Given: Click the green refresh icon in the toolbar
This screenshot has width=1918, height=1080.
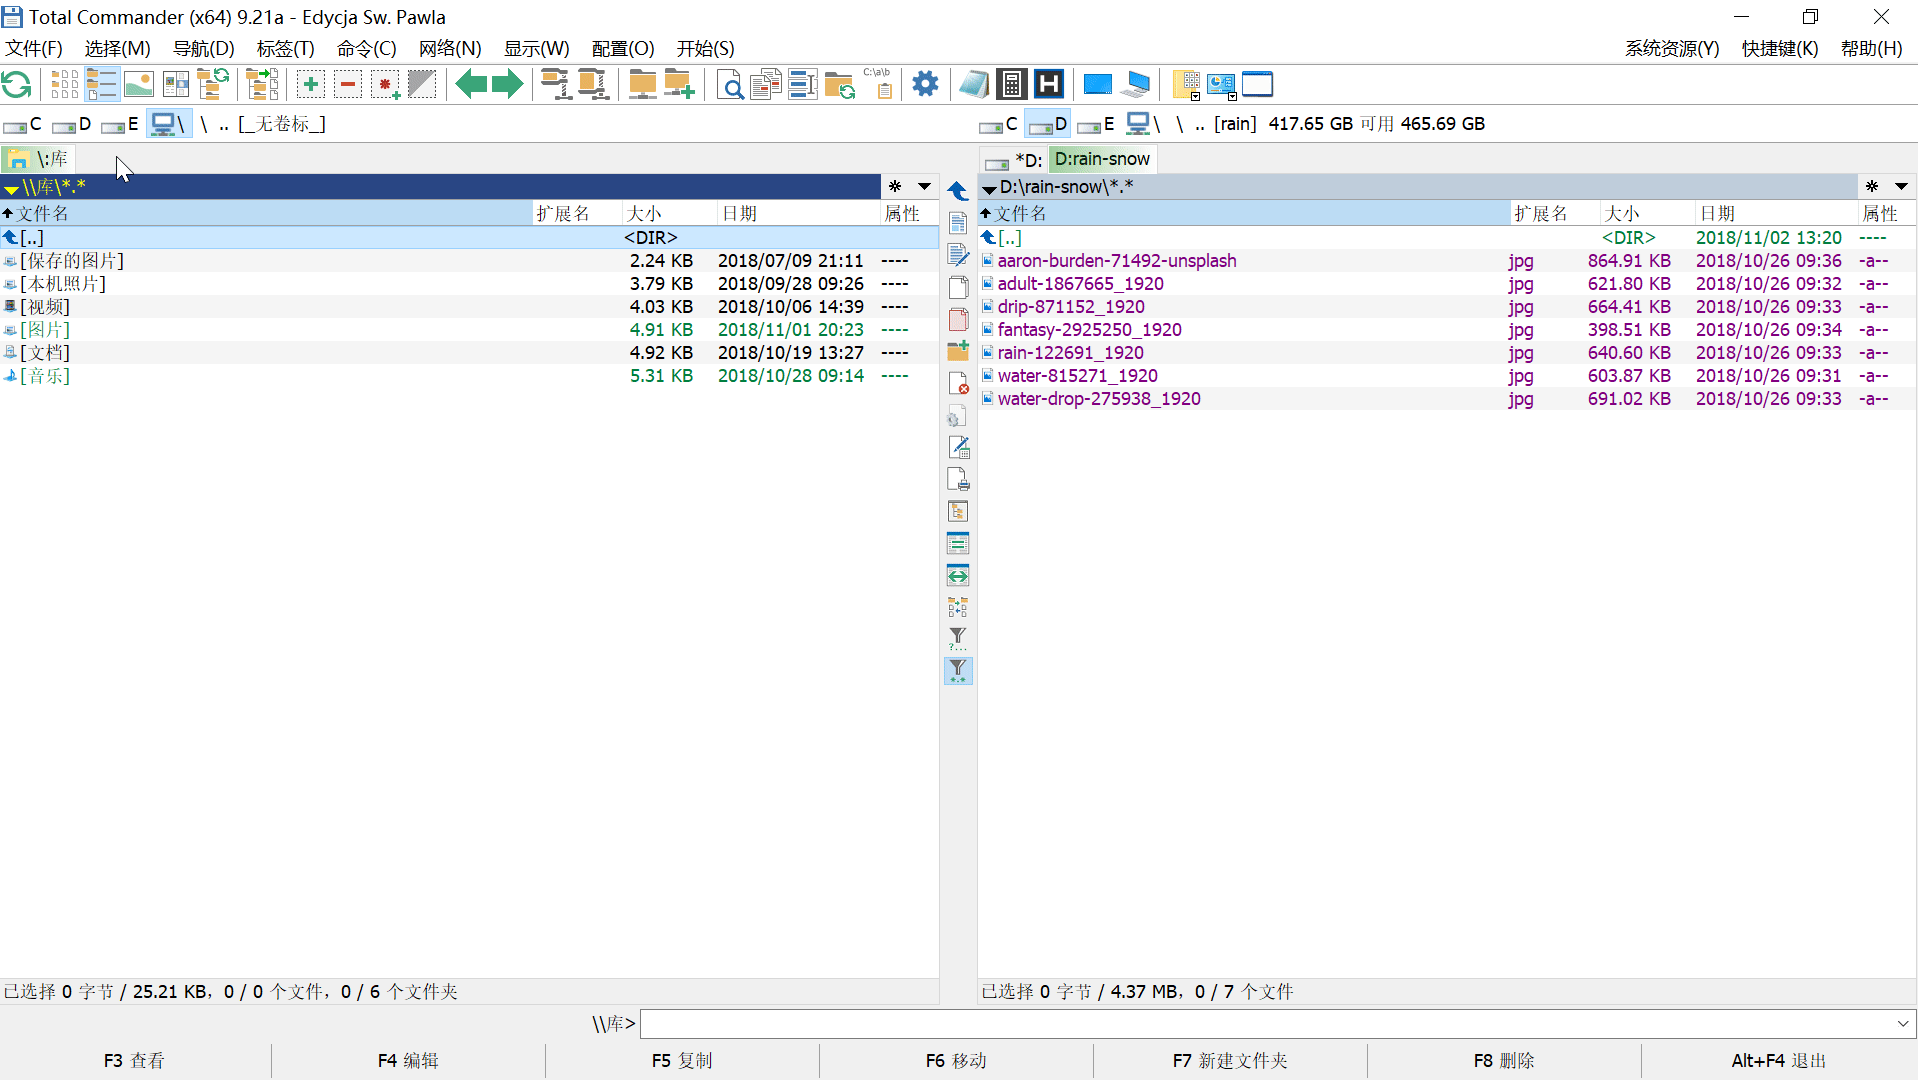Looking at the screenshot, I should (17, 85).
